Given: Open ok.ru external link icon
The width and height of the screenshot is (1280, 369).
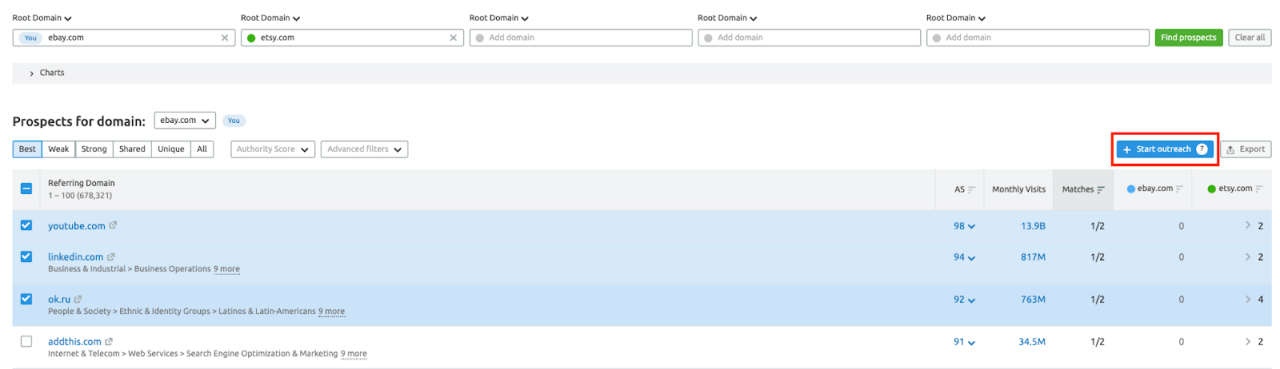Looking at the screenshot, I should [x=78, y=299].
